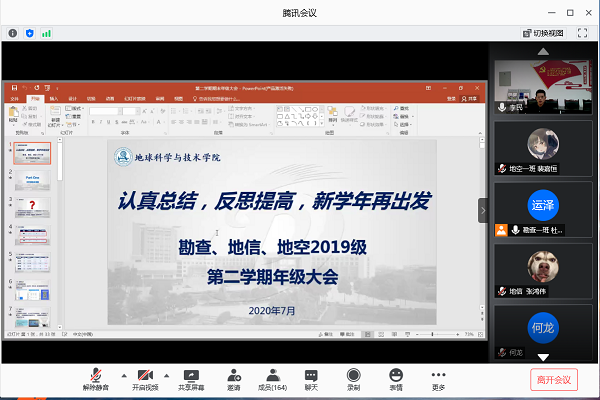Enter fullscreen mode using top-right icon
Image resolution: width=600 pixels, height=400 pixels.
pos(582,33)
